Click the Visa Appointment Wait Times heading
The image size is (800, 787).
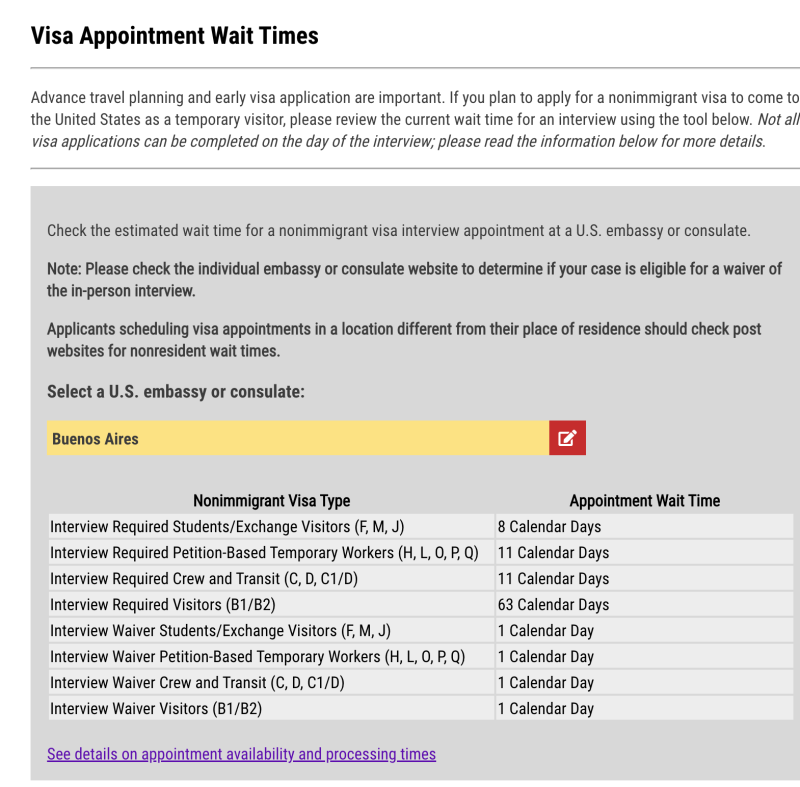(174, 36)
